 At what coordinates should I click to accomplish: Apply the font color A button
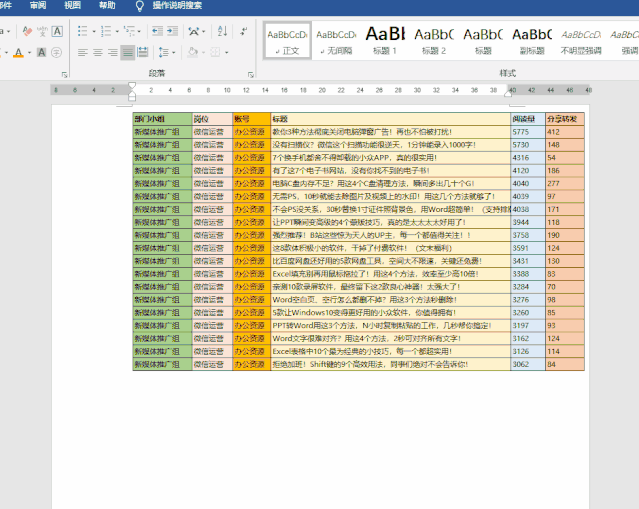click(18, 53)
